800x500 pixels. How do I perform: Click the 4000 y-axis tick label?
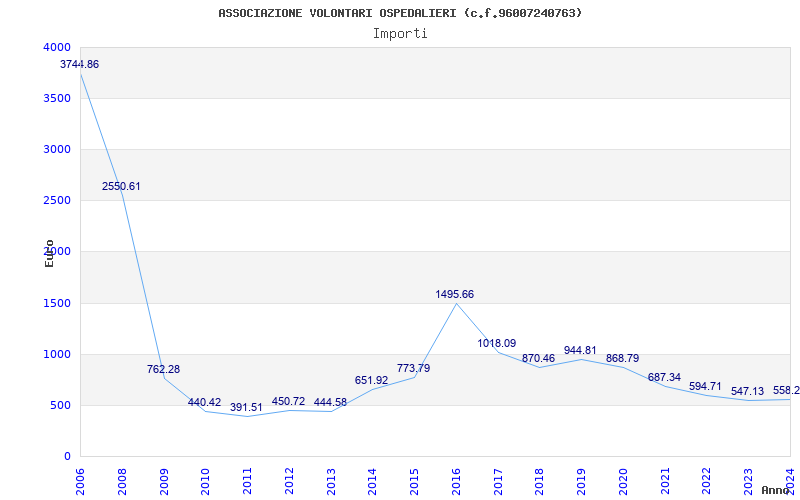tap(57, 47)
